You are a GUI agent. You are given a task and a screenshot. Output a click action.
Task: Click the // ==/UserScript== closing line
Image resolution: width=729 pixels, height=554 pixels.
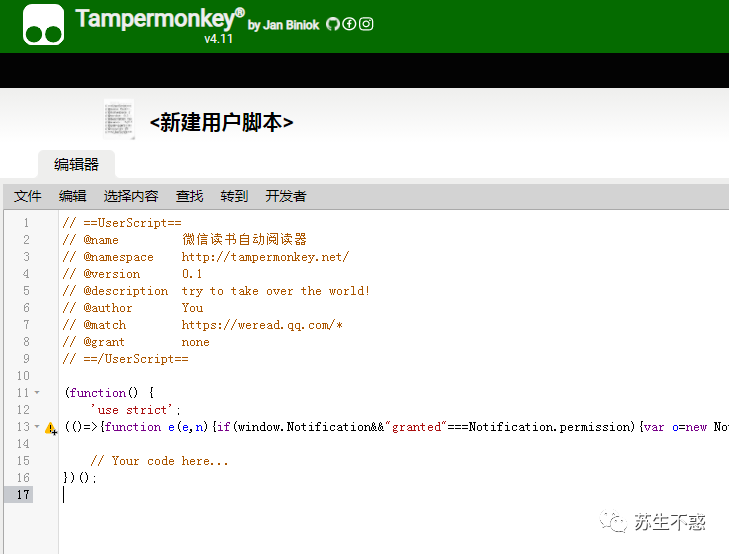click(x=126, y=359)
